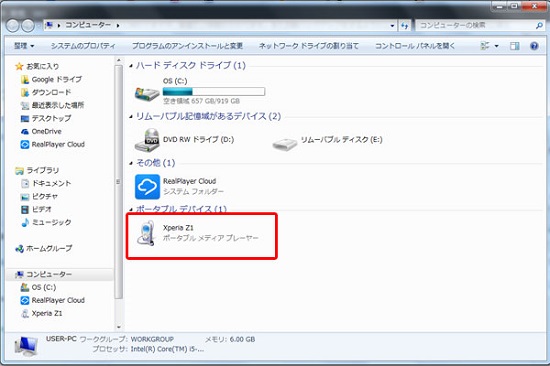
Task: Click プログラムのアンインストールと変更 button
Action: 187,46
